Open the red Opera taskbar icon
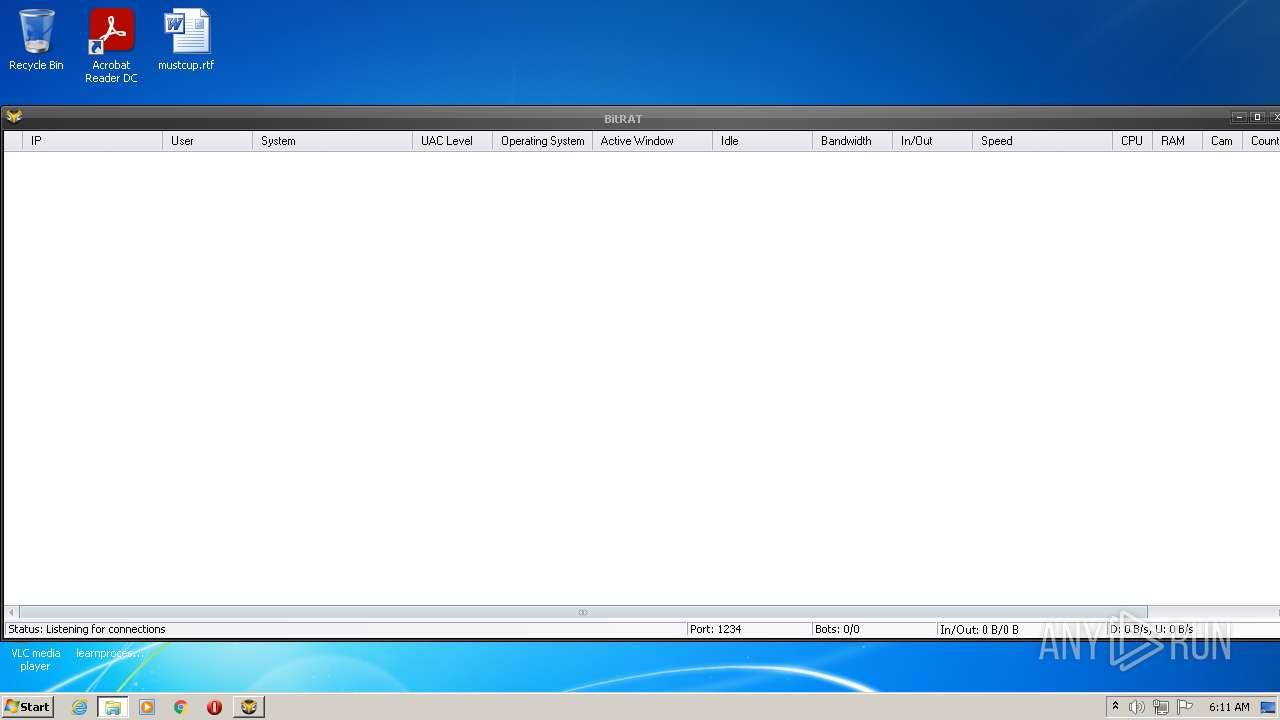This screenshot has width=1280, height=720. (x=214, y=707)
